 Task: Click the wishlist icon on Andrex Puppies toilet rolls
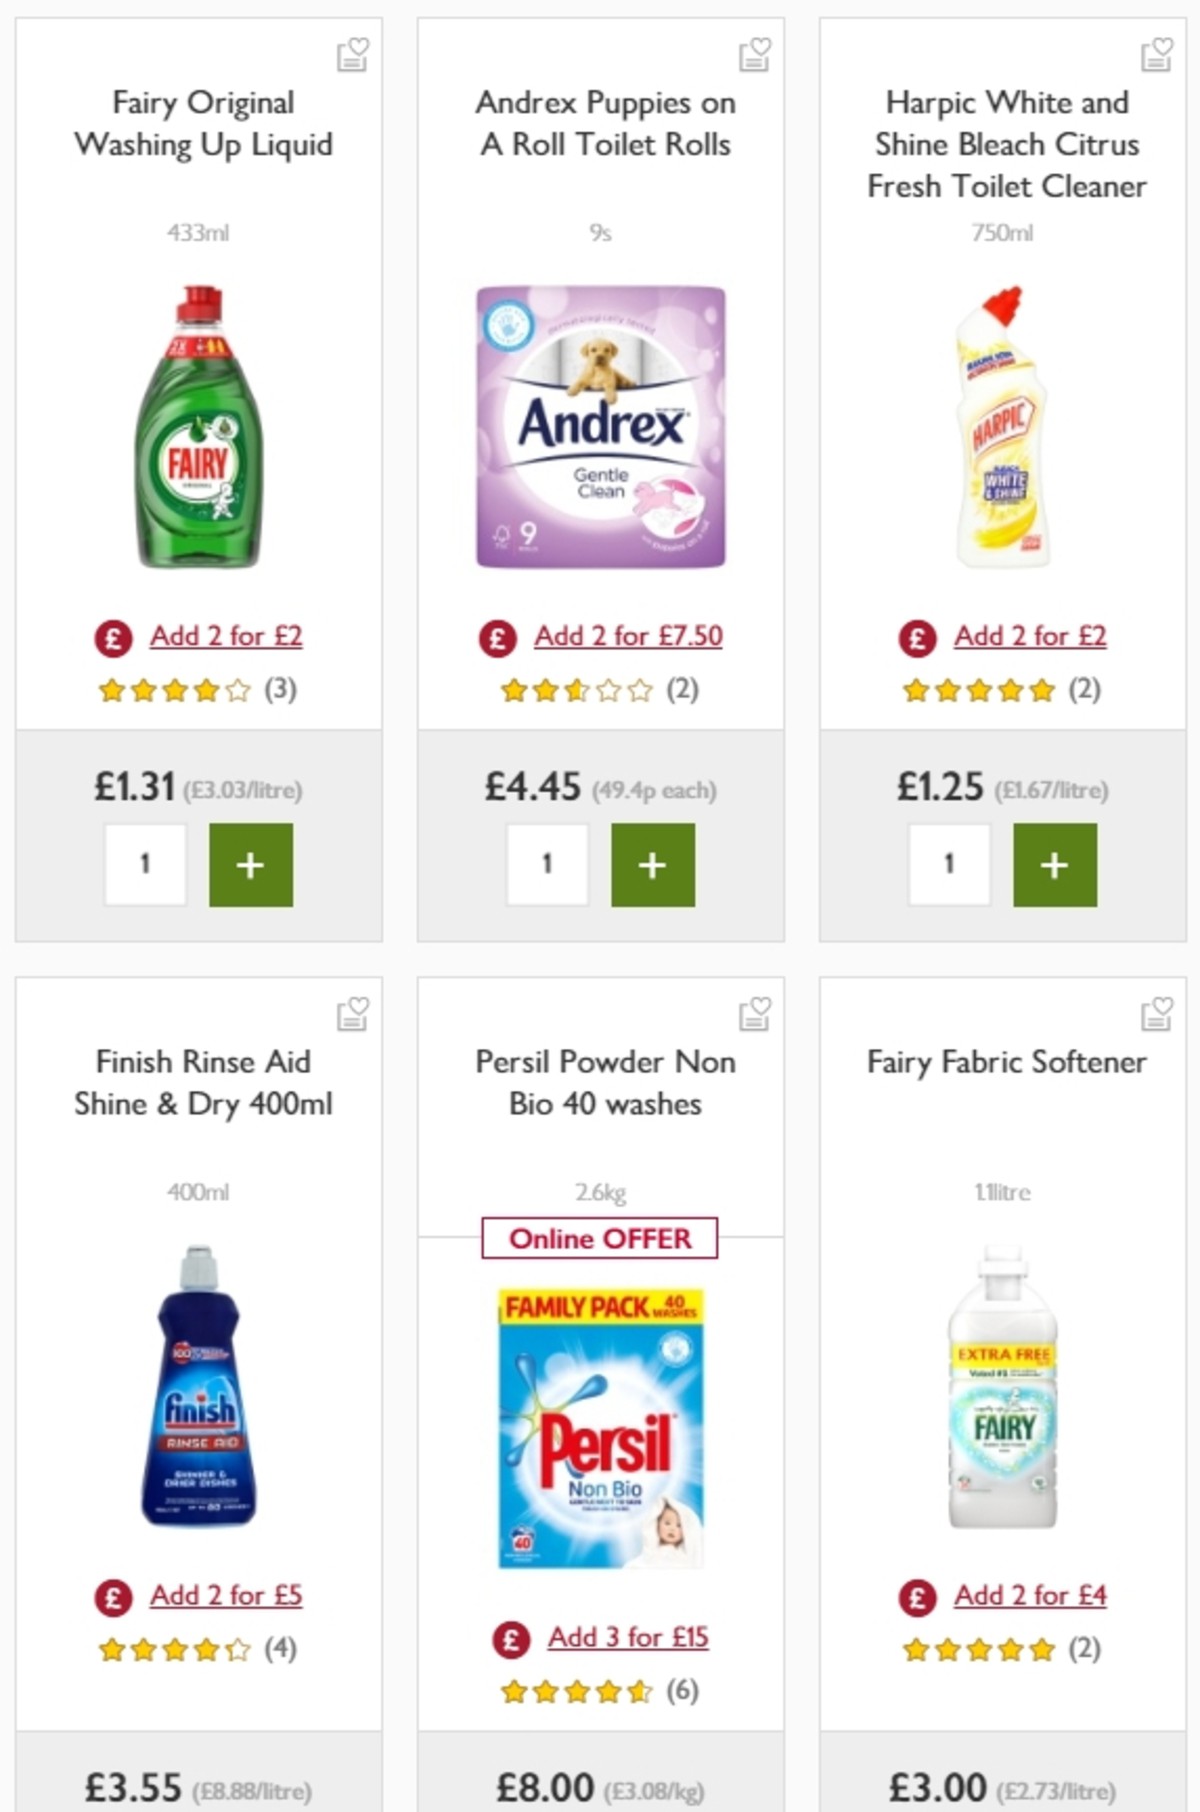point(756,55)
